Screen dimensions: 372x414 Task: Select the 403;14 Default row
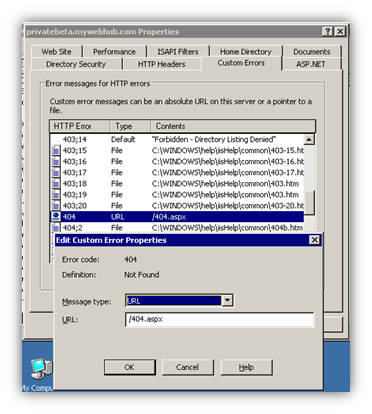point(177,139)
